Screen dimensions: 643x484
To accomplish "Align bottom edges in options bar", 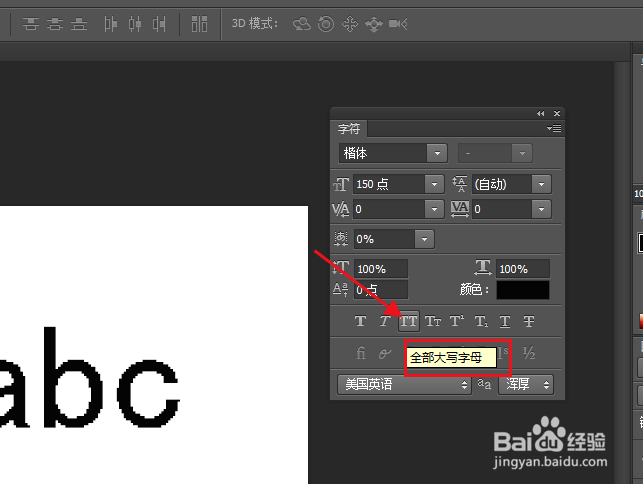I will click(x=79, y=24).
